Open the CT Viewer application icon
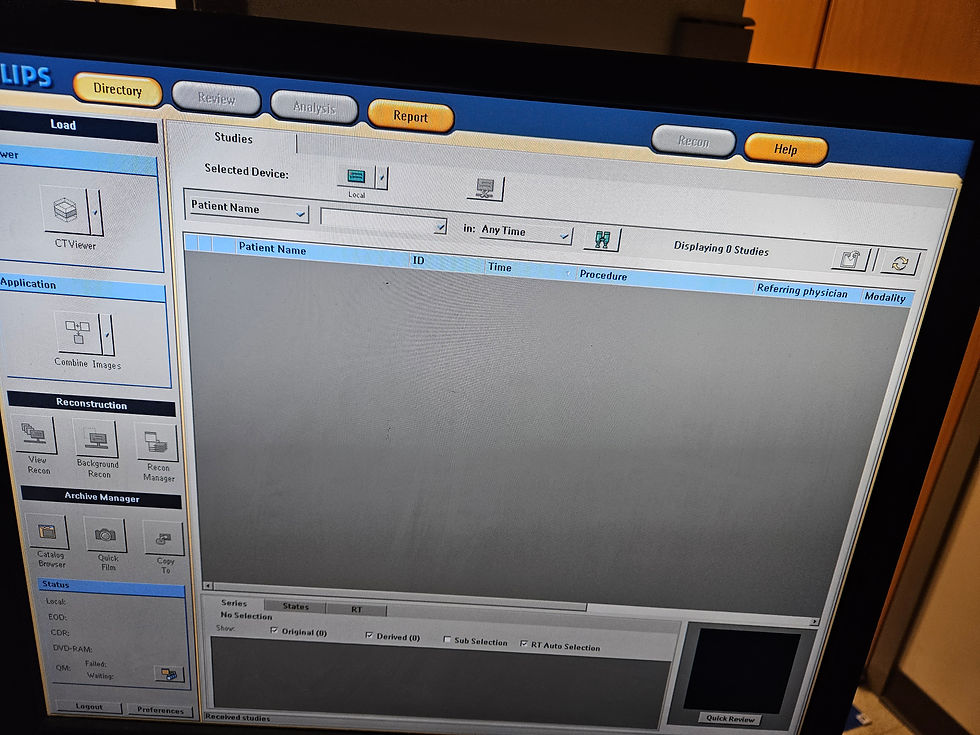Screen dimensions: 980x735 coord(65,209)
